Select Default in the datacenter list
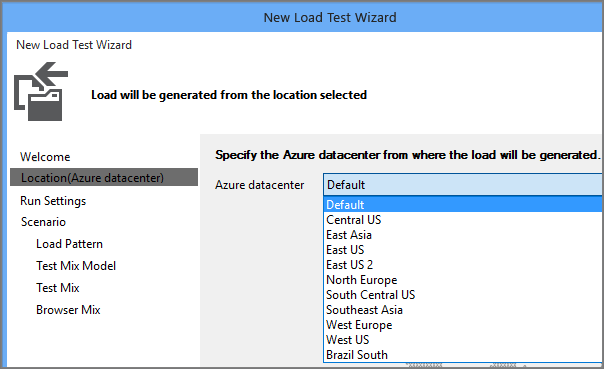This screenshot has height=369, width=604. [x=463, y=205]
